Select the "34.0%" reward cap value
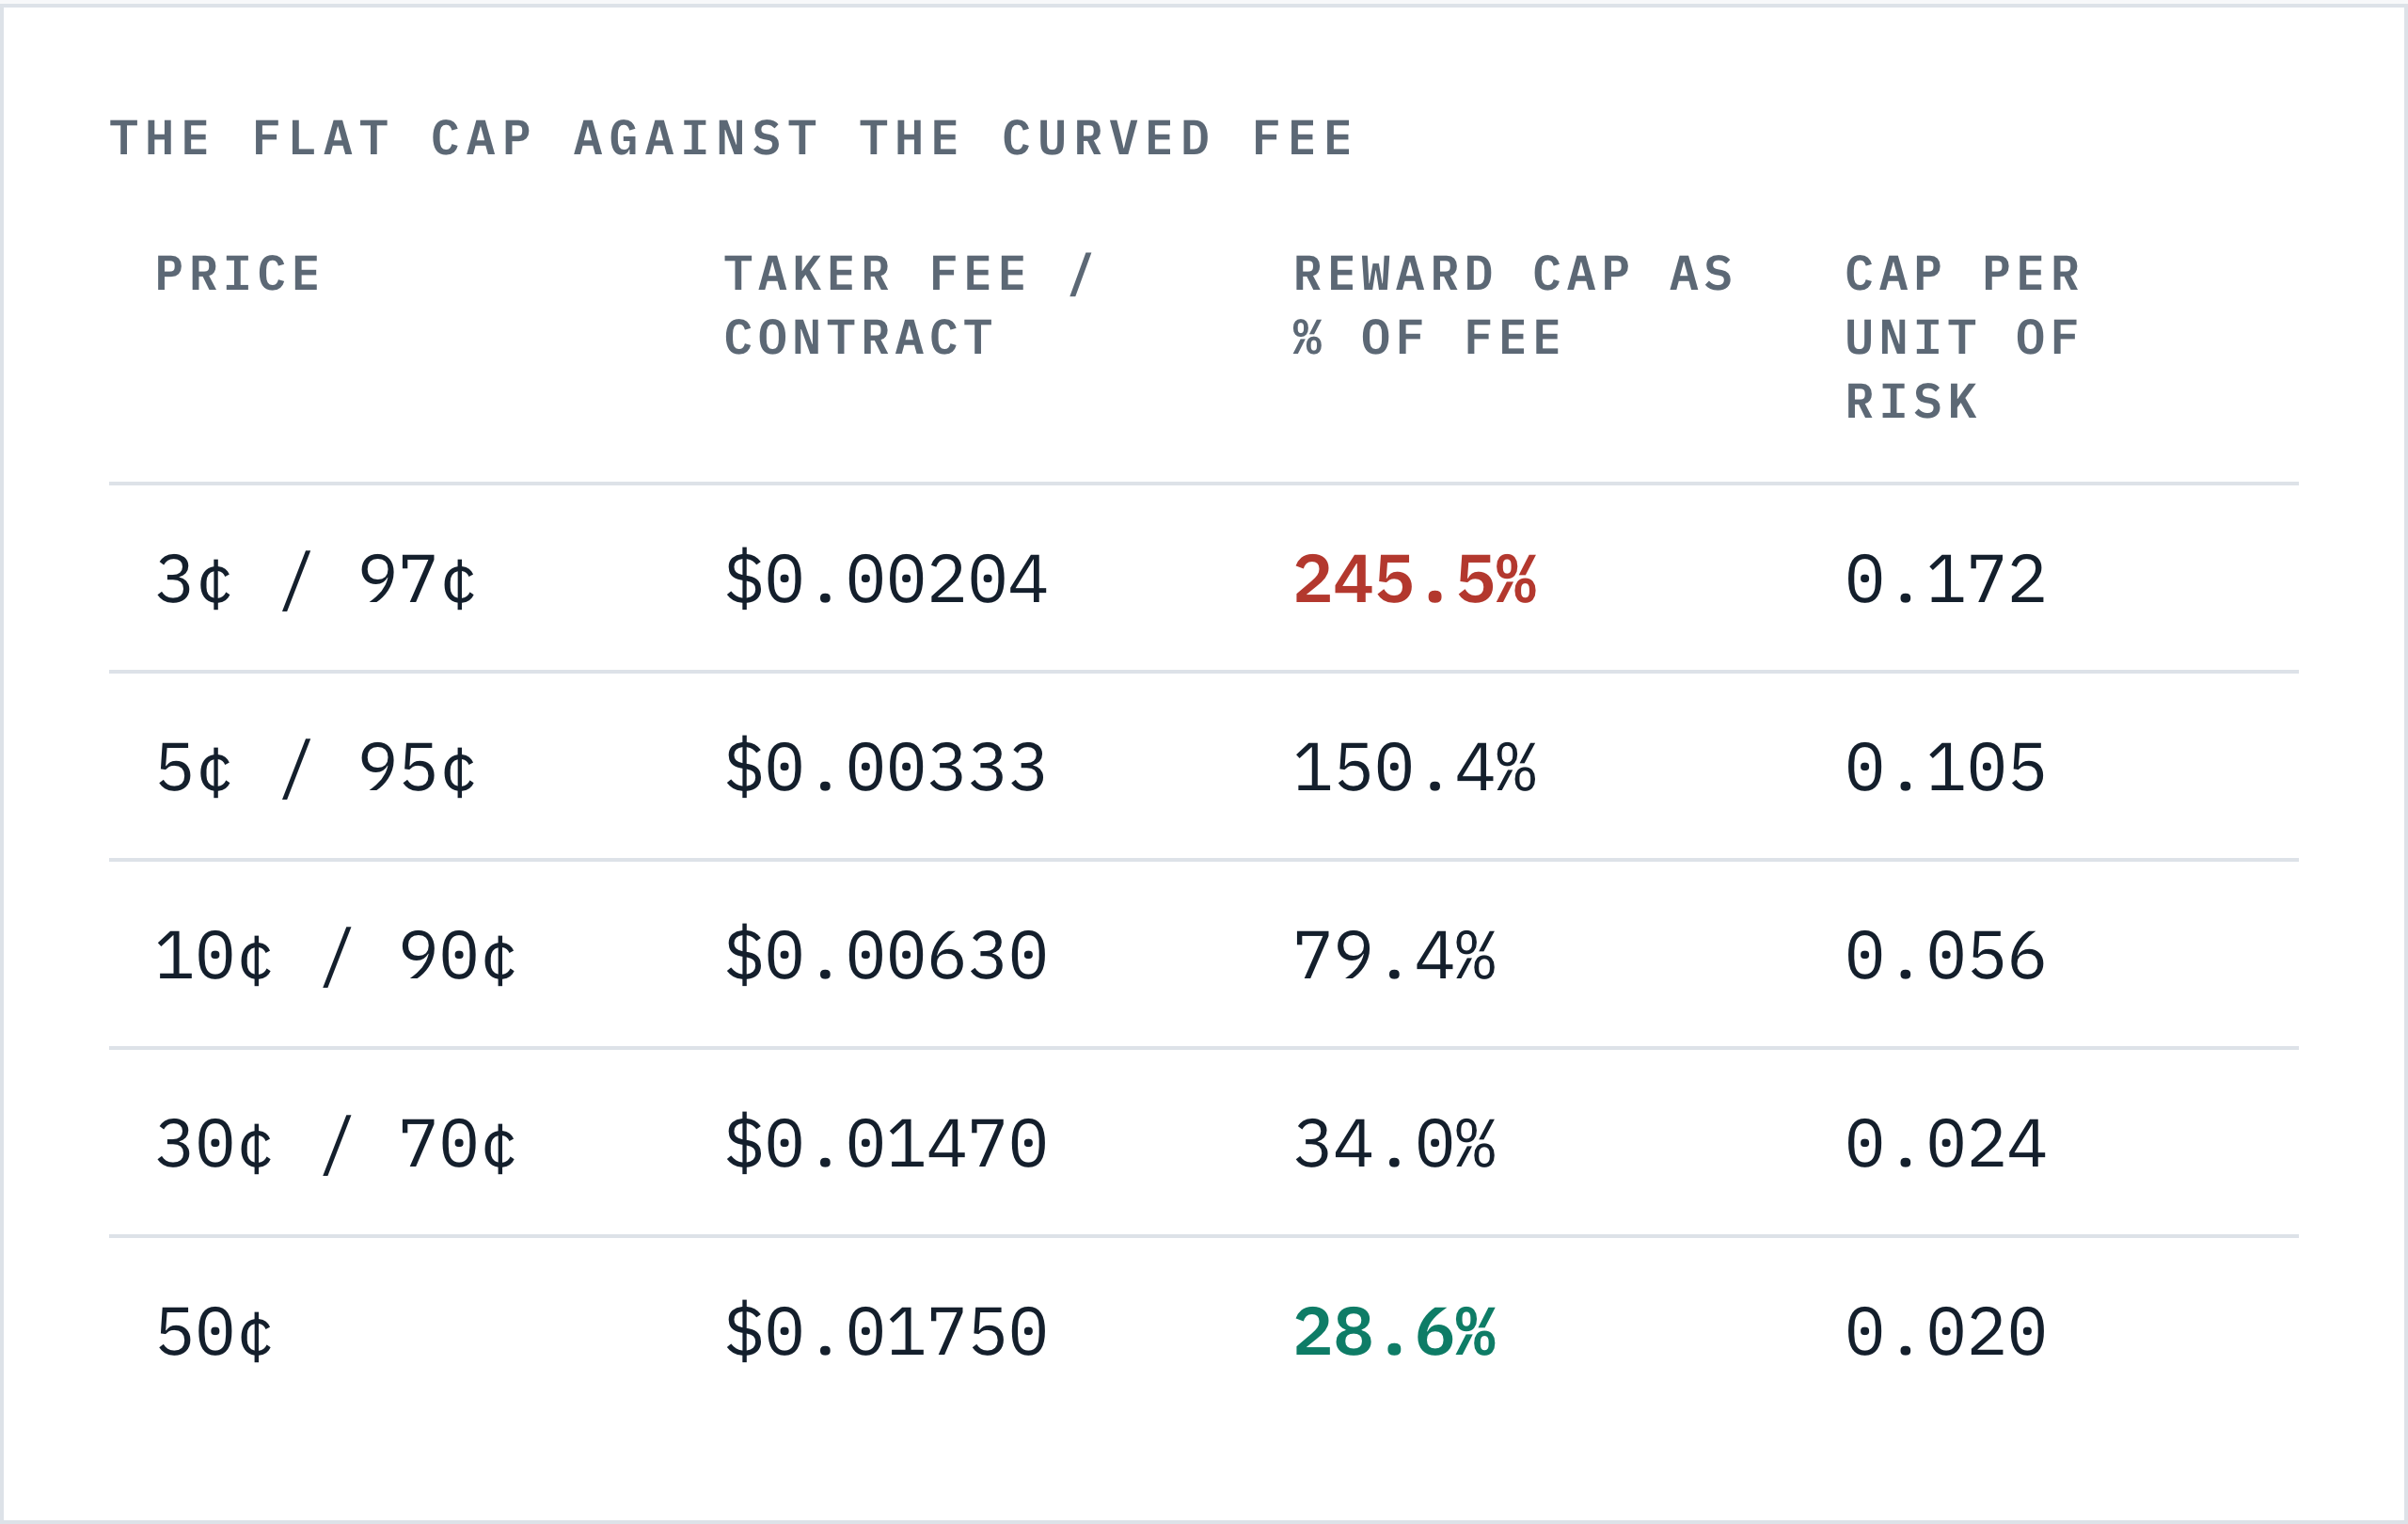This screenshot has width=2408, height=1524. tap(1394, 1144)
